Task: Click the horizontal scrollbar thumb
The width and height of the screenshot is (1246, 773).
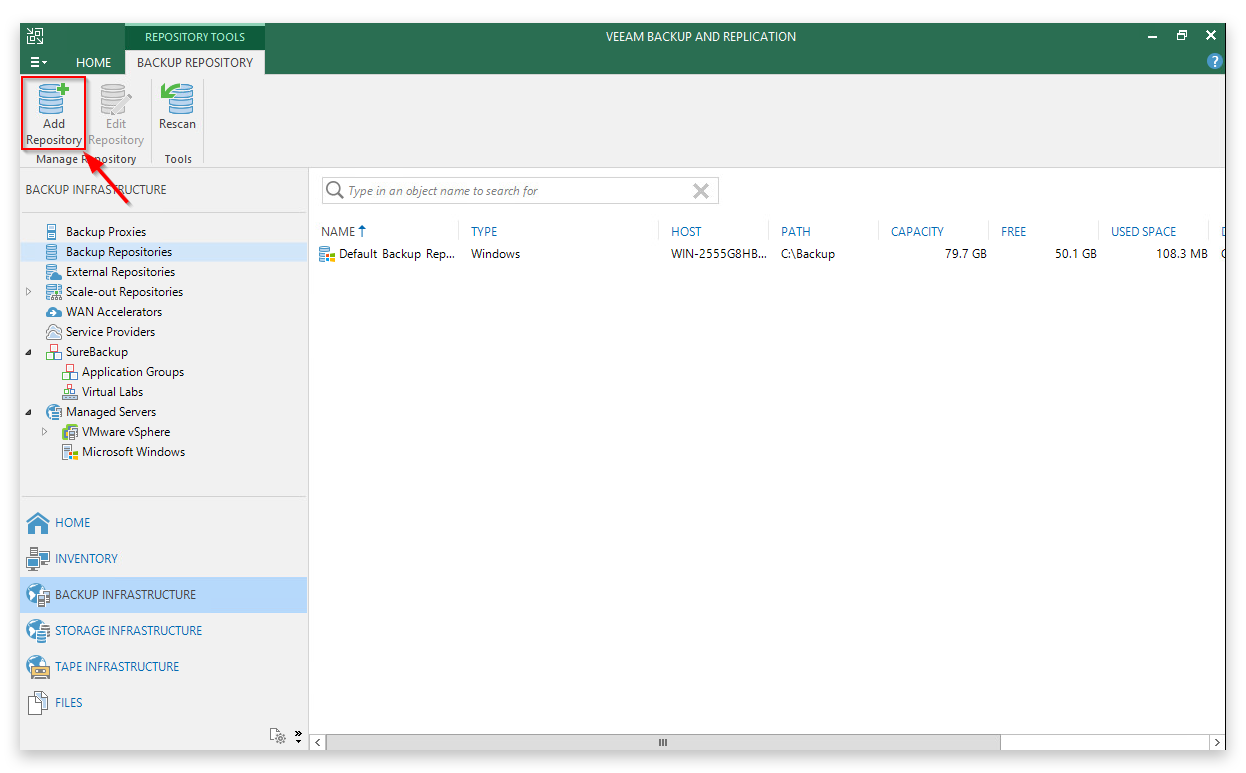Action: pos(663,743)
